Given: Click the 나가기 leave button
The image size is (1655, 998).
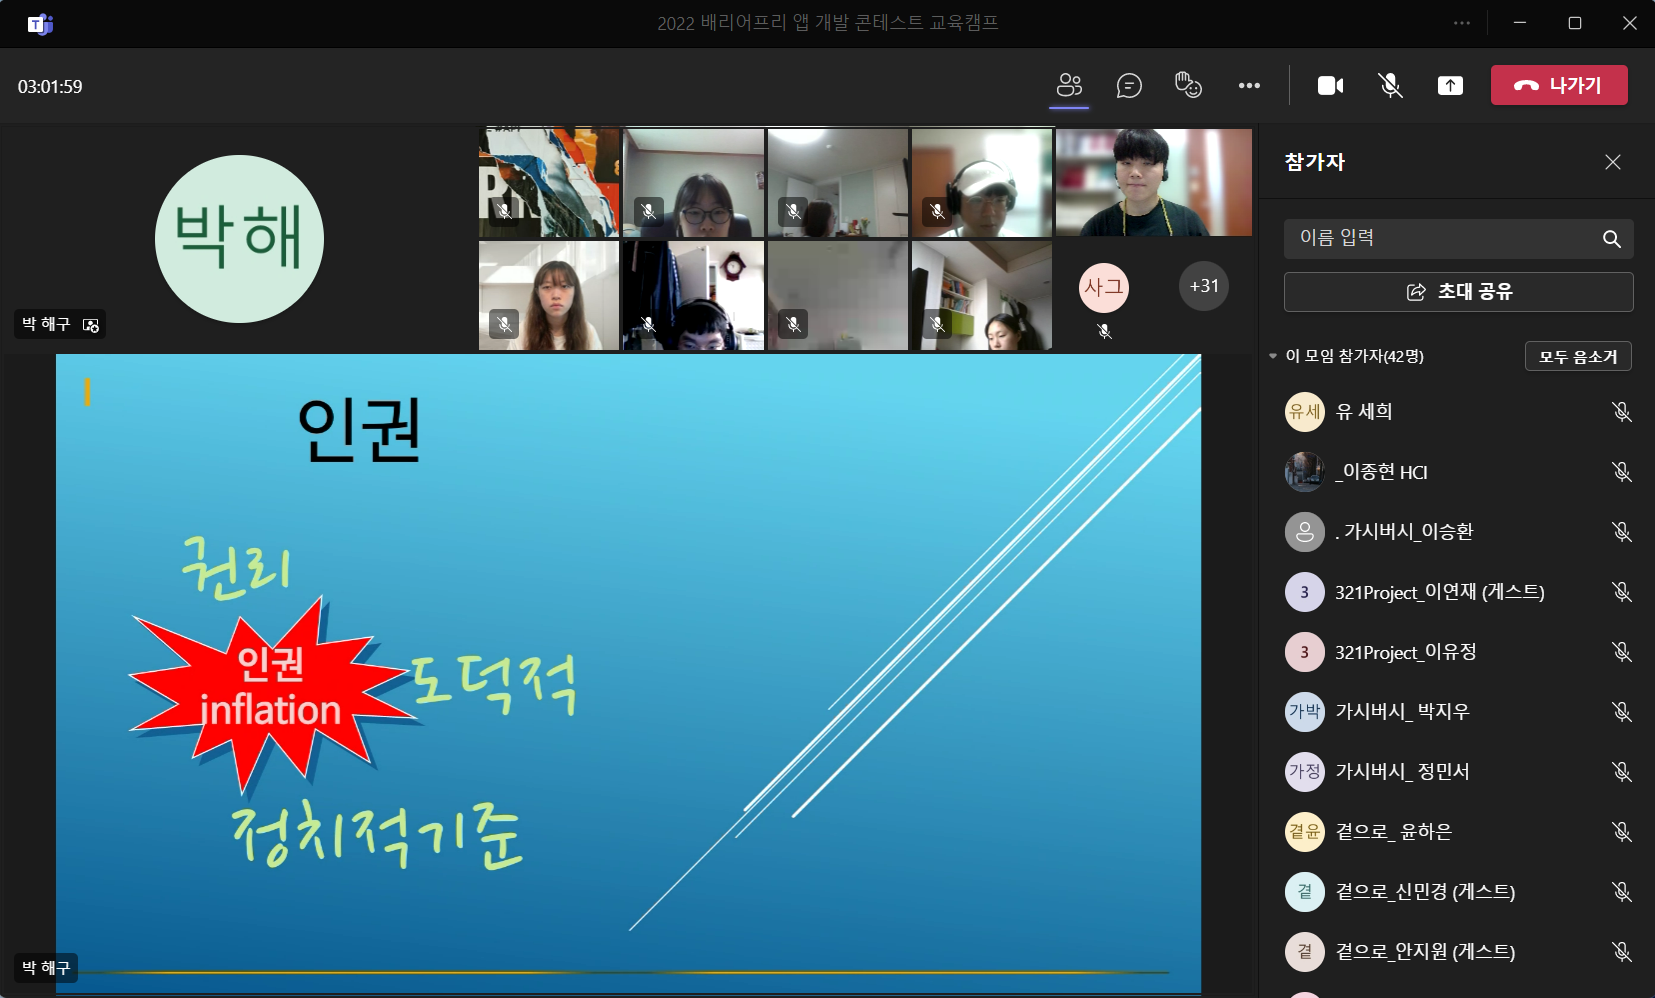Looking at the screenshot, I should click(1558, 85).
